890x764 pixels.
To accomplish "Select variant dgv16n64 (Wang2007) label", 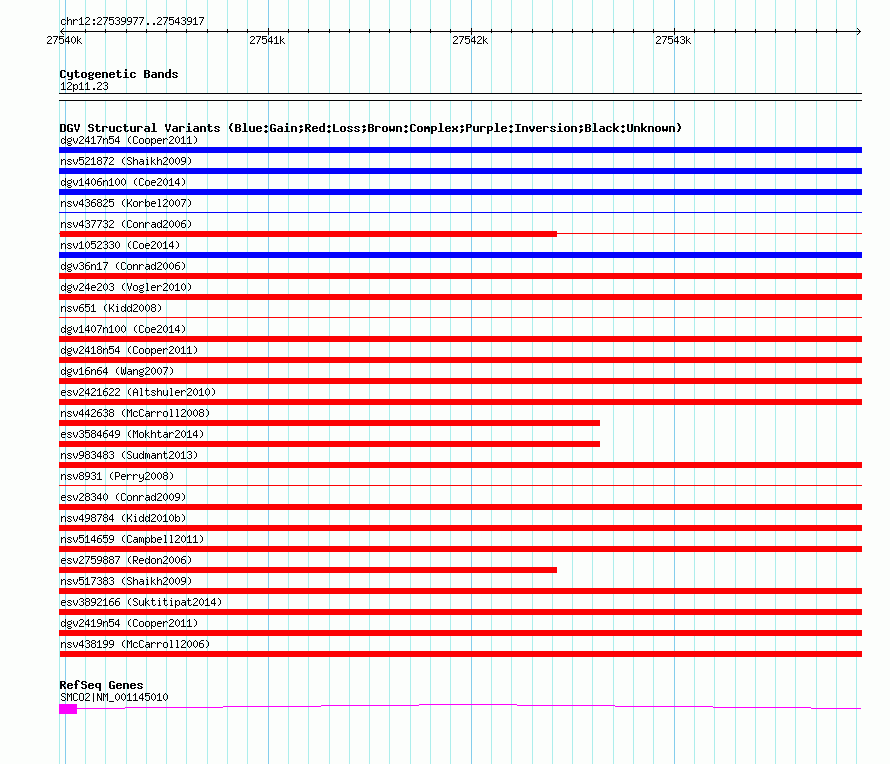I will pos(117,371).
